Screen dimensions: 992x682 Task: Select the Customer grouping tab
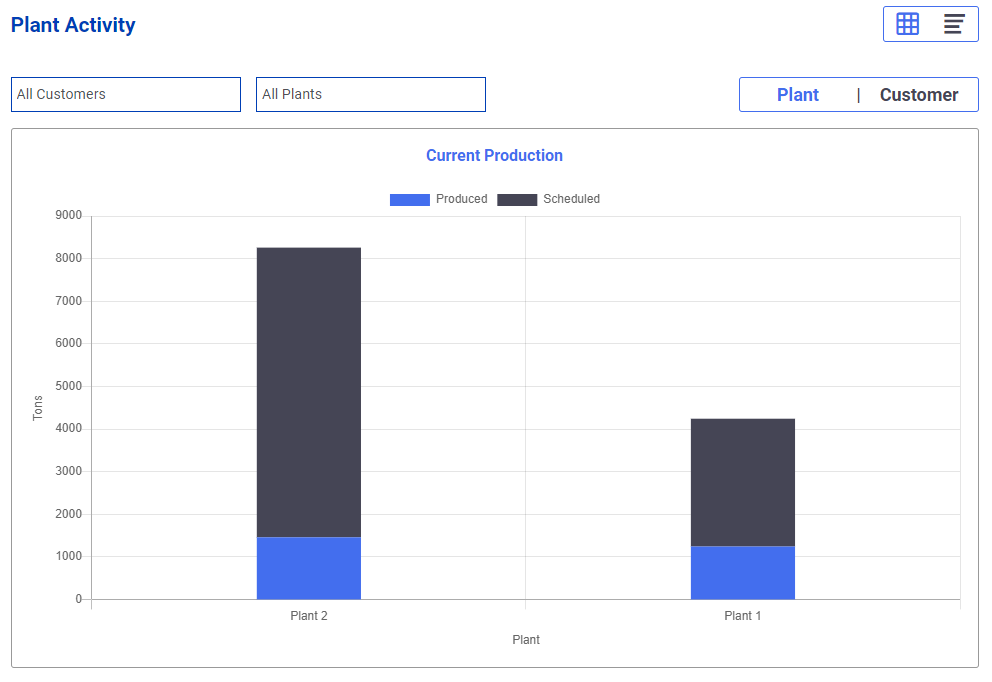tap(919, 95)
